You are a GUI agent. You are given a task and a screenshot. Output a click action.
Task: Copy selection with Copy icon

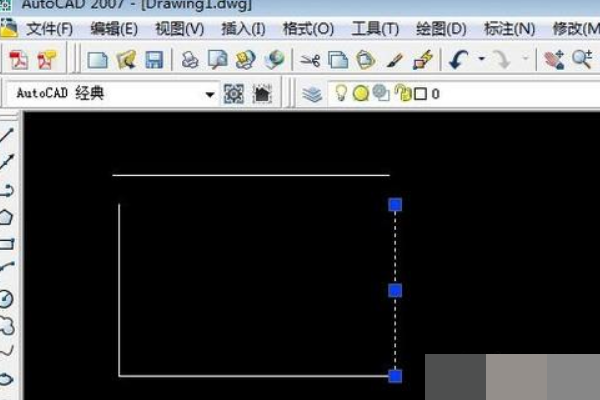pyautogui.click(x=338, y=60)
